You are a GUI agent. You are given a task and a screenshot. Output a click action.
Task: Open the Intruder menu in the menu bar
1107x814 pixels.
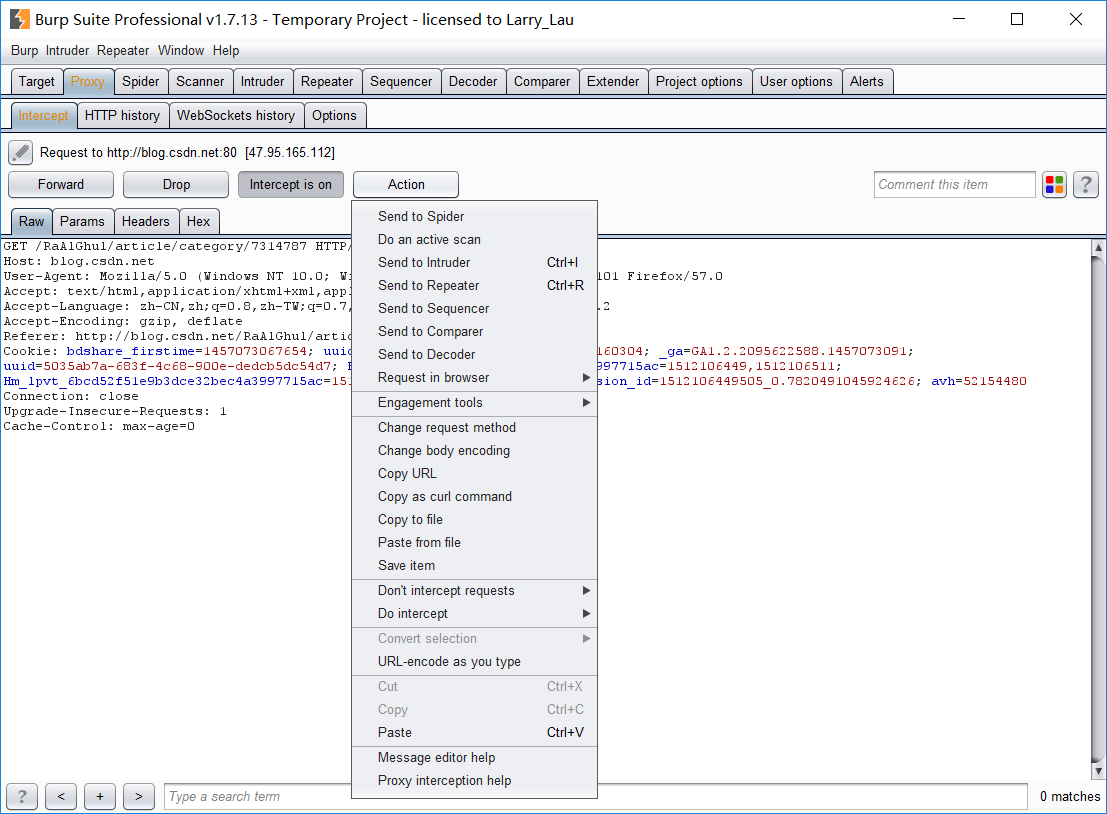[x=68, y=51]
